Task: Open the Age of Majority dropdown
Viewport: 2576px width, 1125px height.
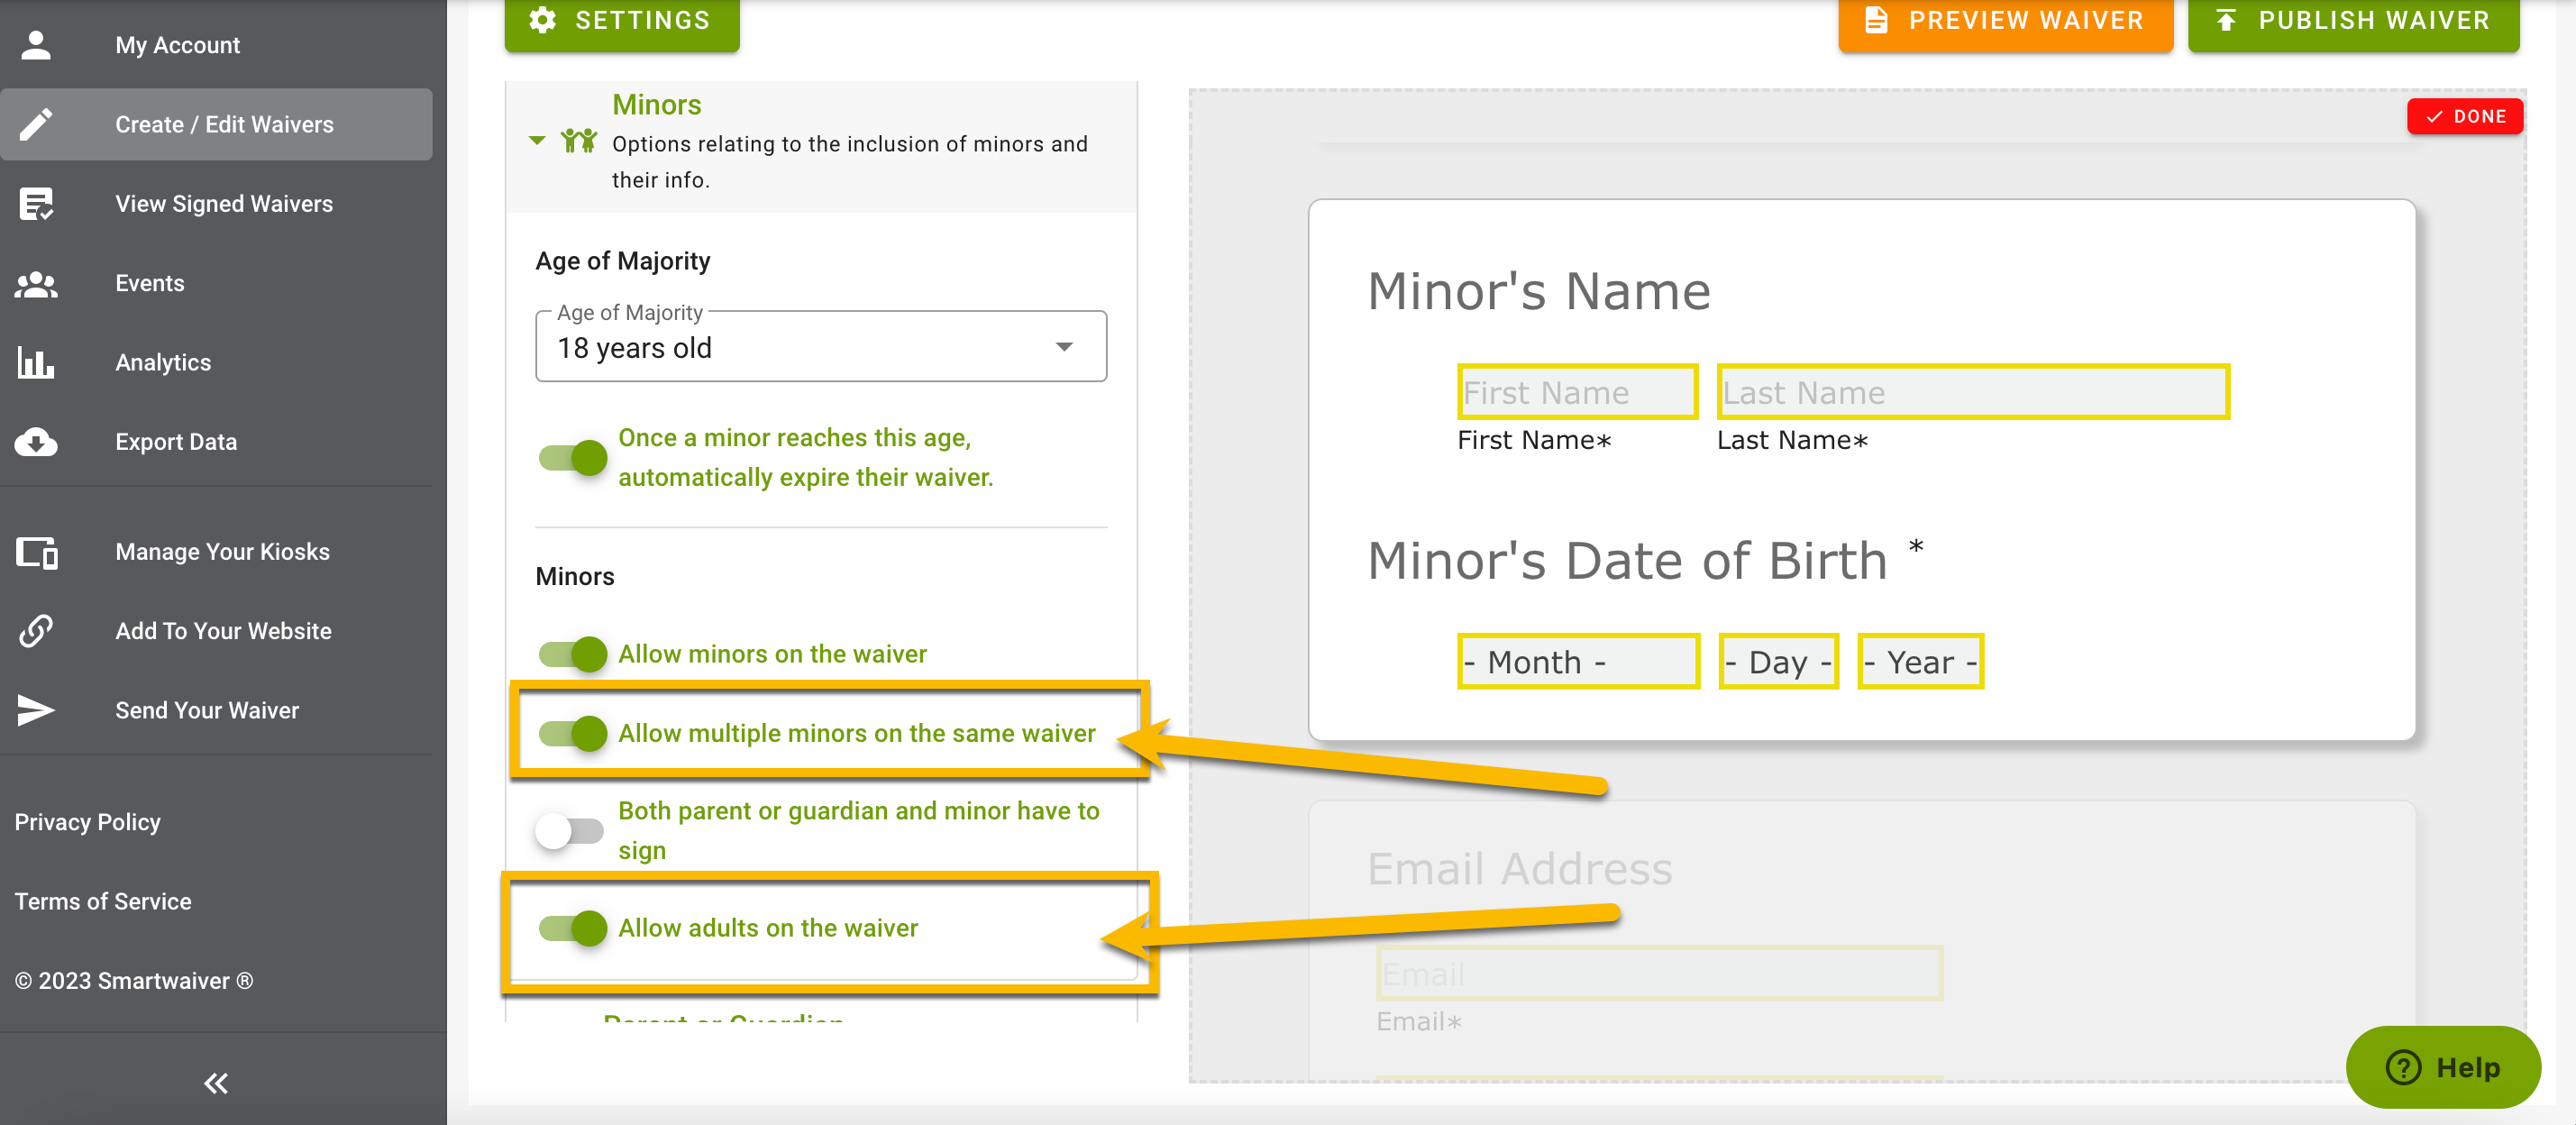Action: tap(821, 347)
